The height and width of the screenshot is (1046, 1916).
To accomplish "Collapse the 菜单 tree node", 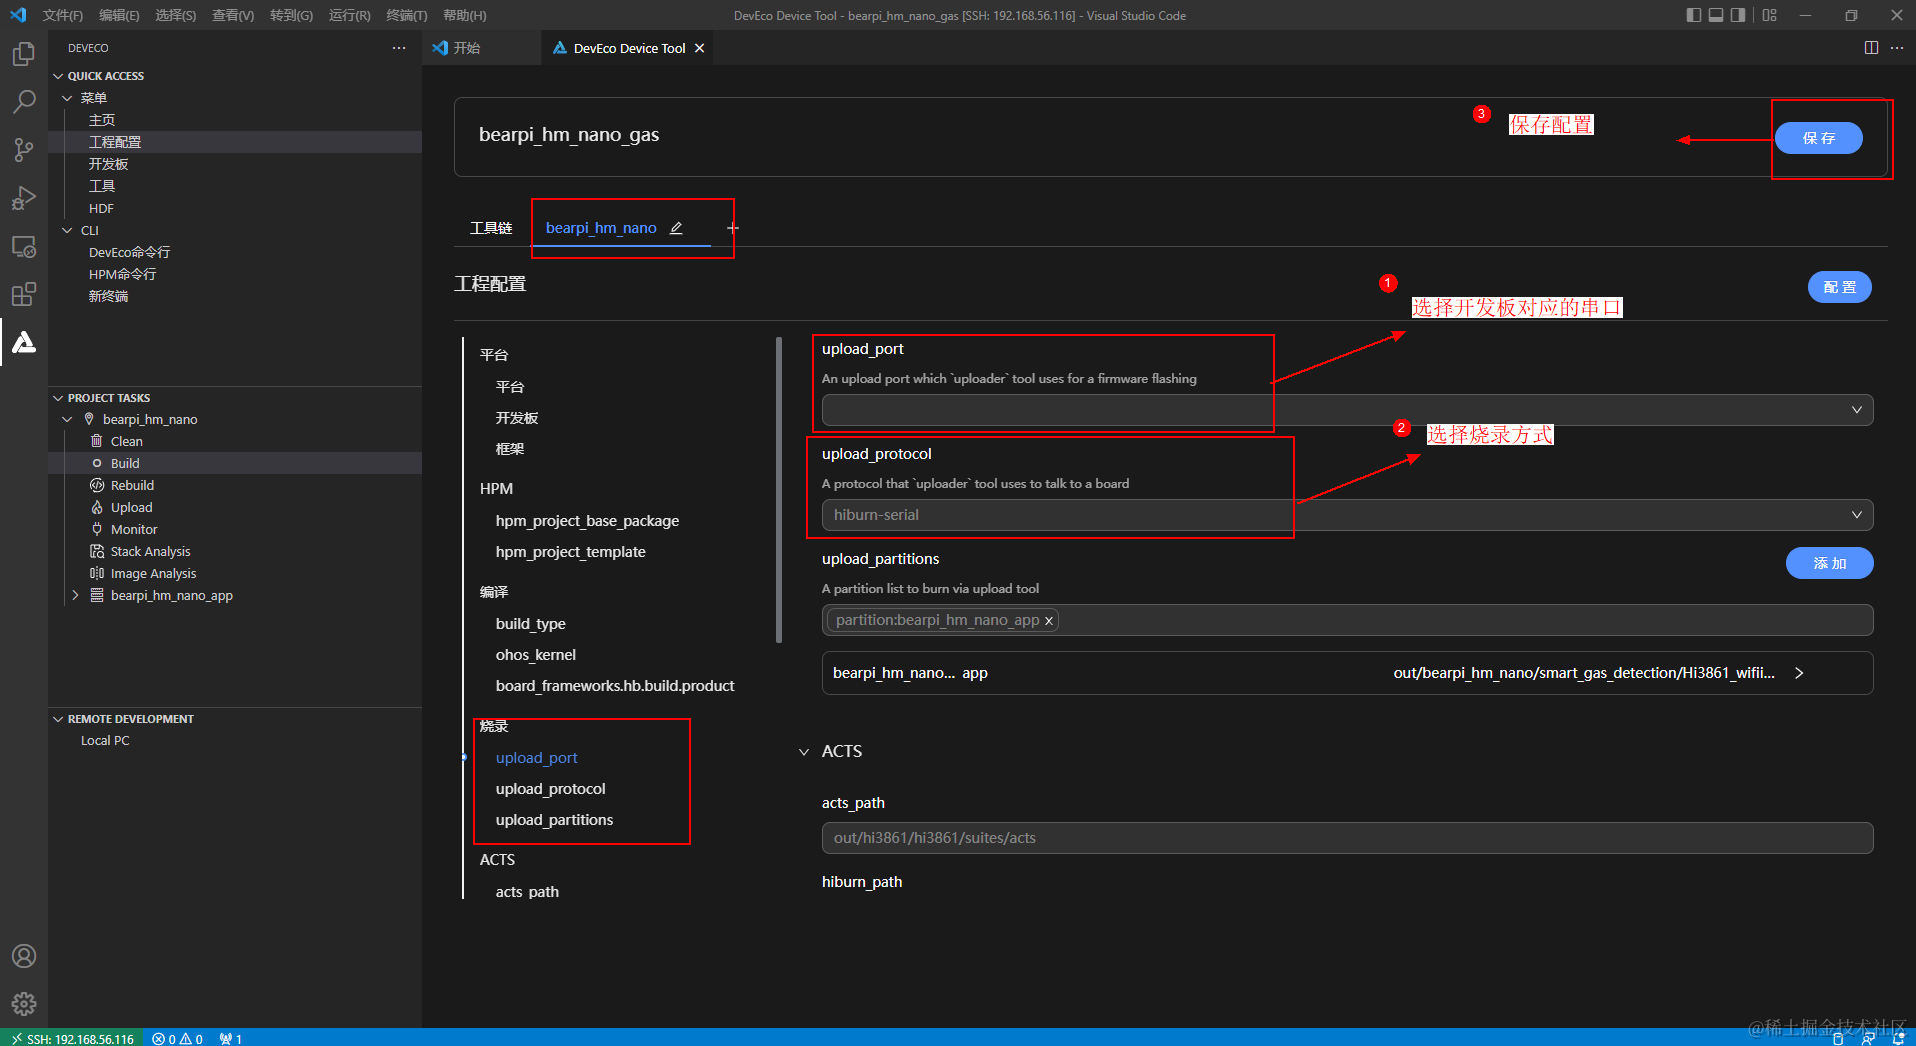I will [67, 98].
